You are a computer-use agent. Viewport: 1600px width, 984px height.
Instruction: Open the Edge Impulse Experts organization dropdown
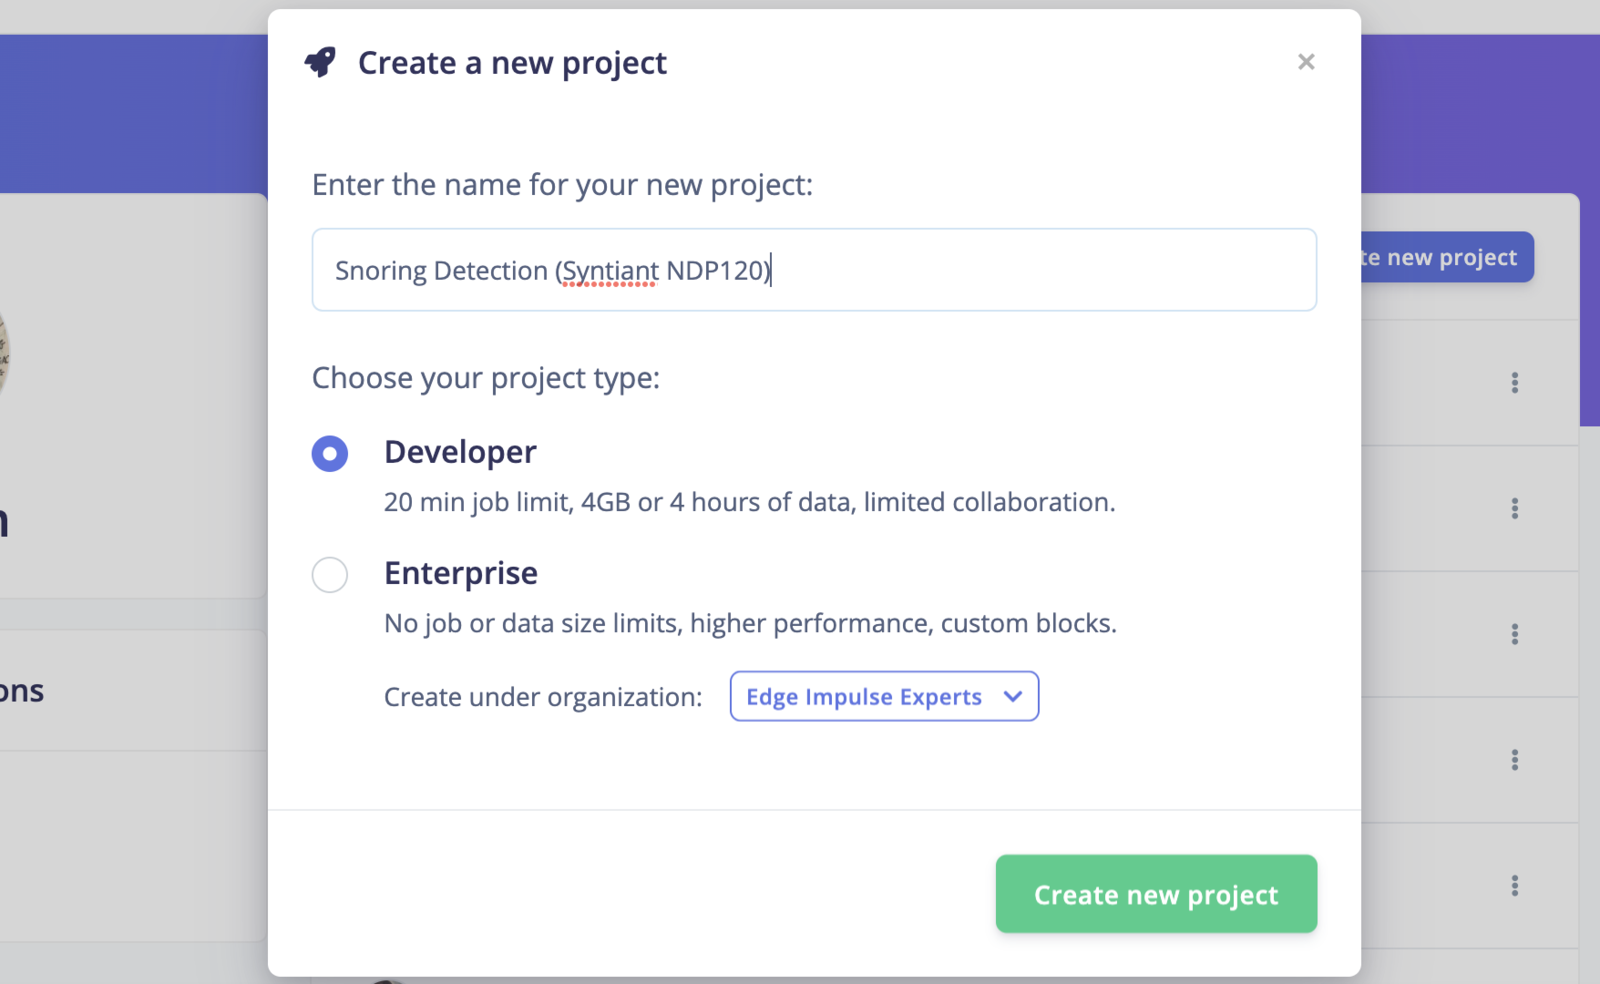(x=883, y=696)
